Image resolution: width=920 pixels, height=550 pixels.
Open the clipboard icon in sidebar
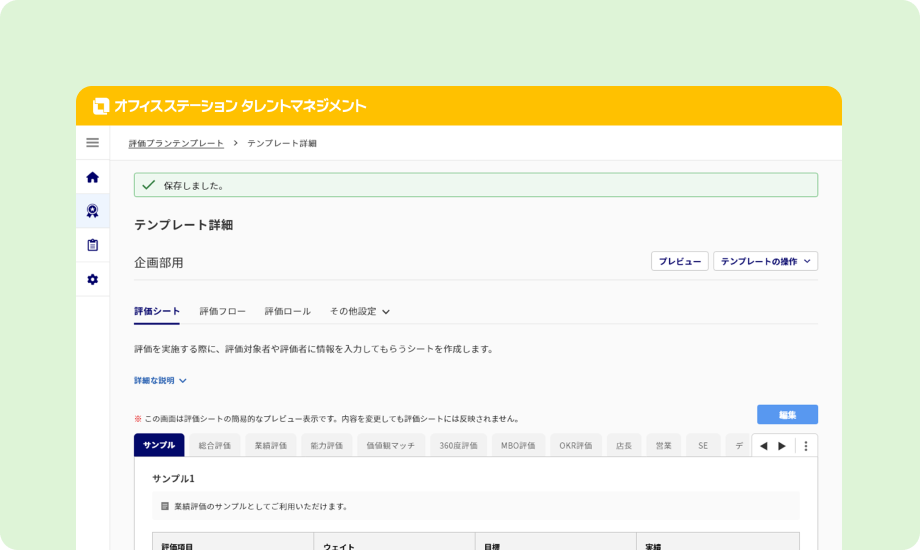click(x=92, y=245)
